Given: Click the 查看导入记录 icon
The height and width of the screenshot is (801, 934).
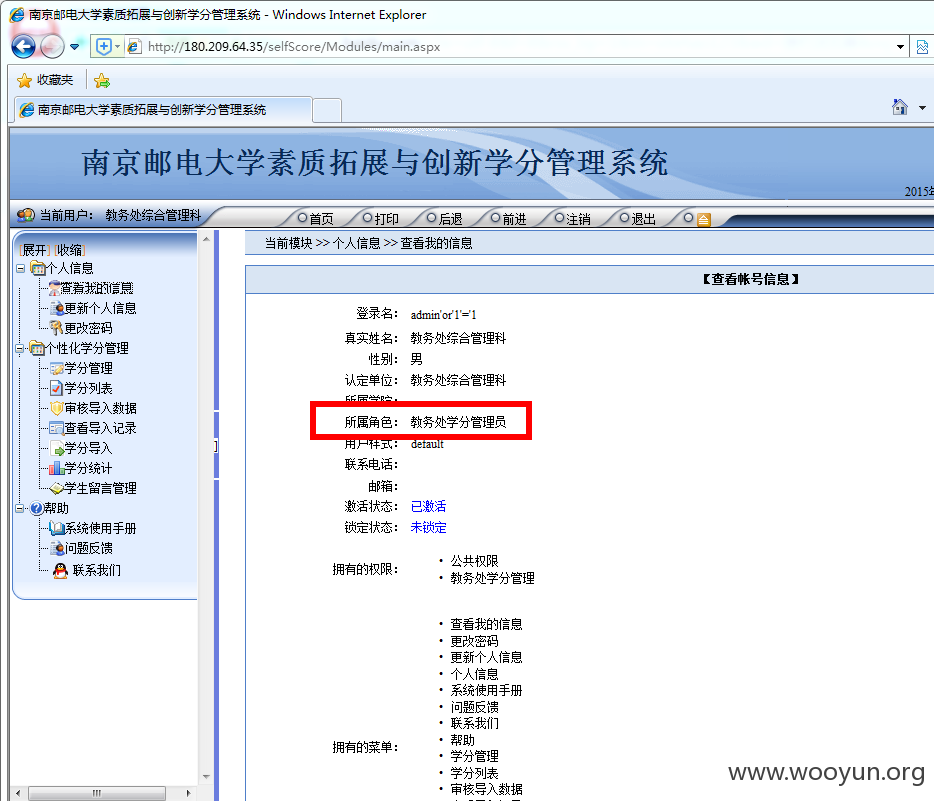Looking at the screenshot, I should [x=57, y=428].
